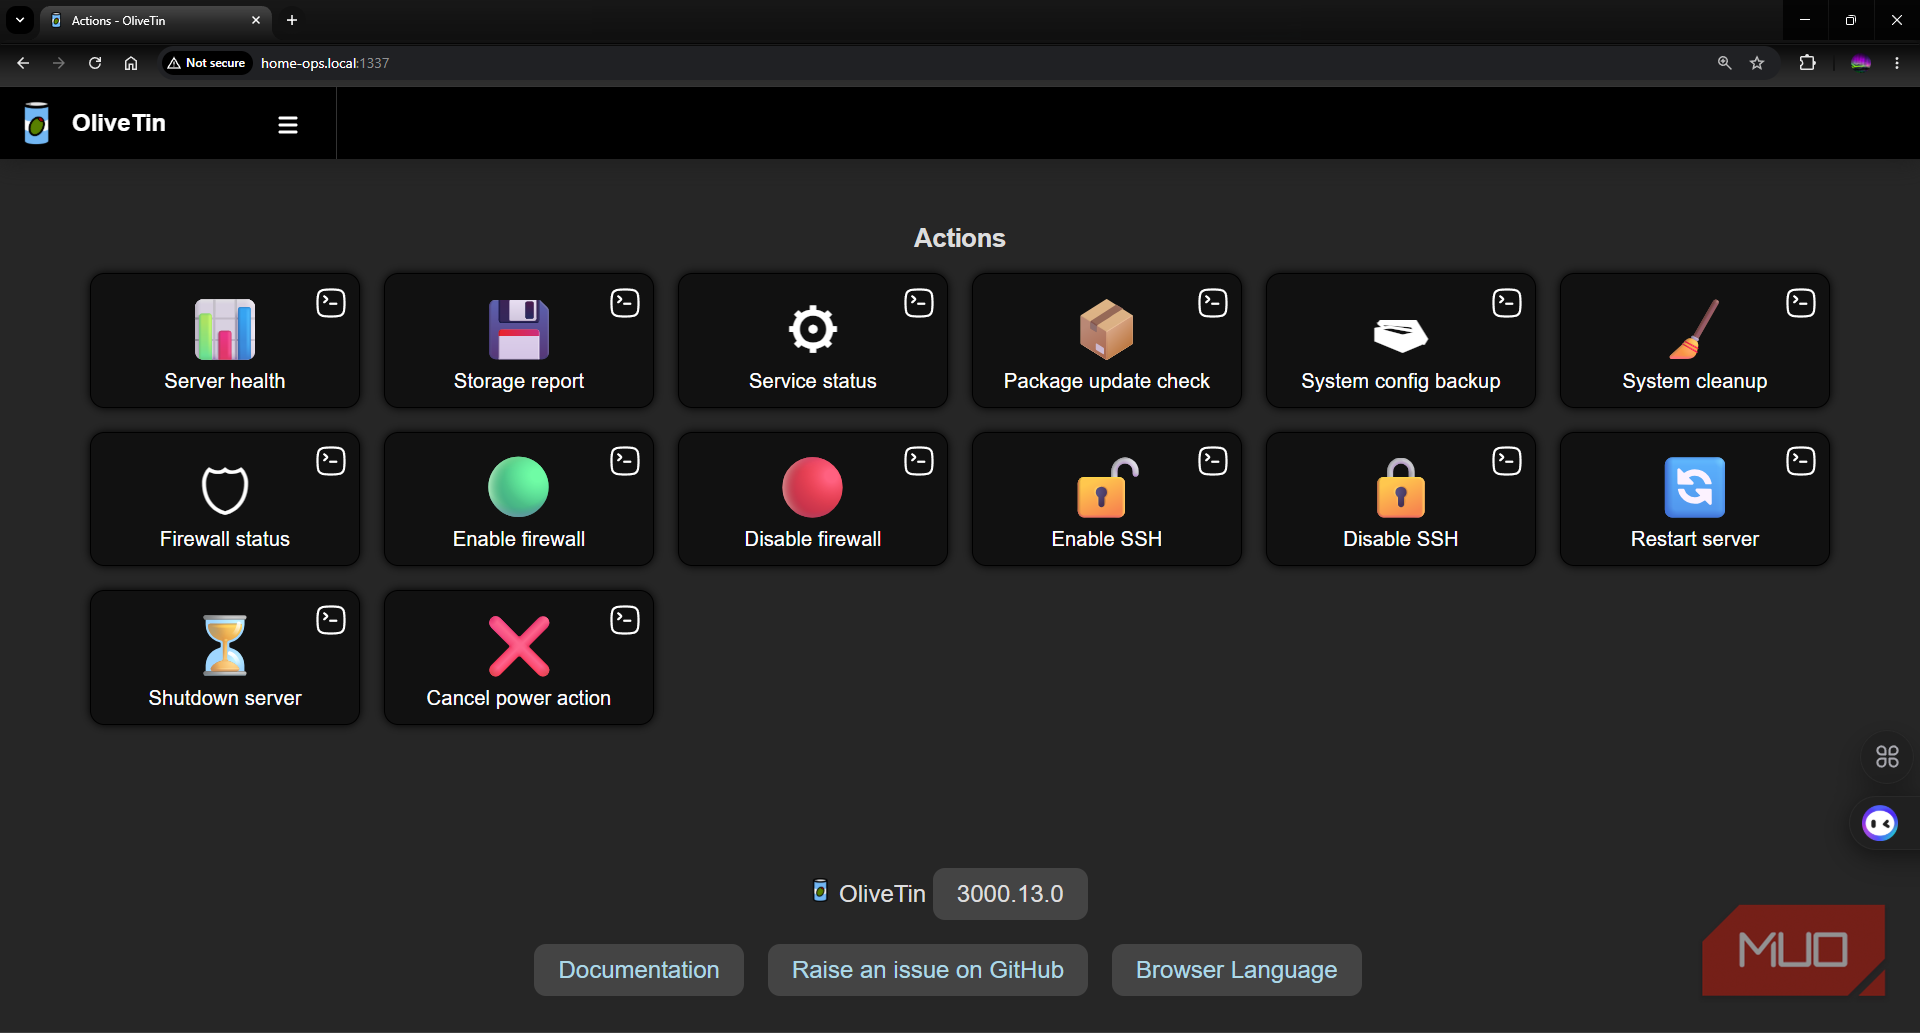Open terminal log icon on Firewall status card
This screenshot has width=1920, height=1033.
coord(331,460)
